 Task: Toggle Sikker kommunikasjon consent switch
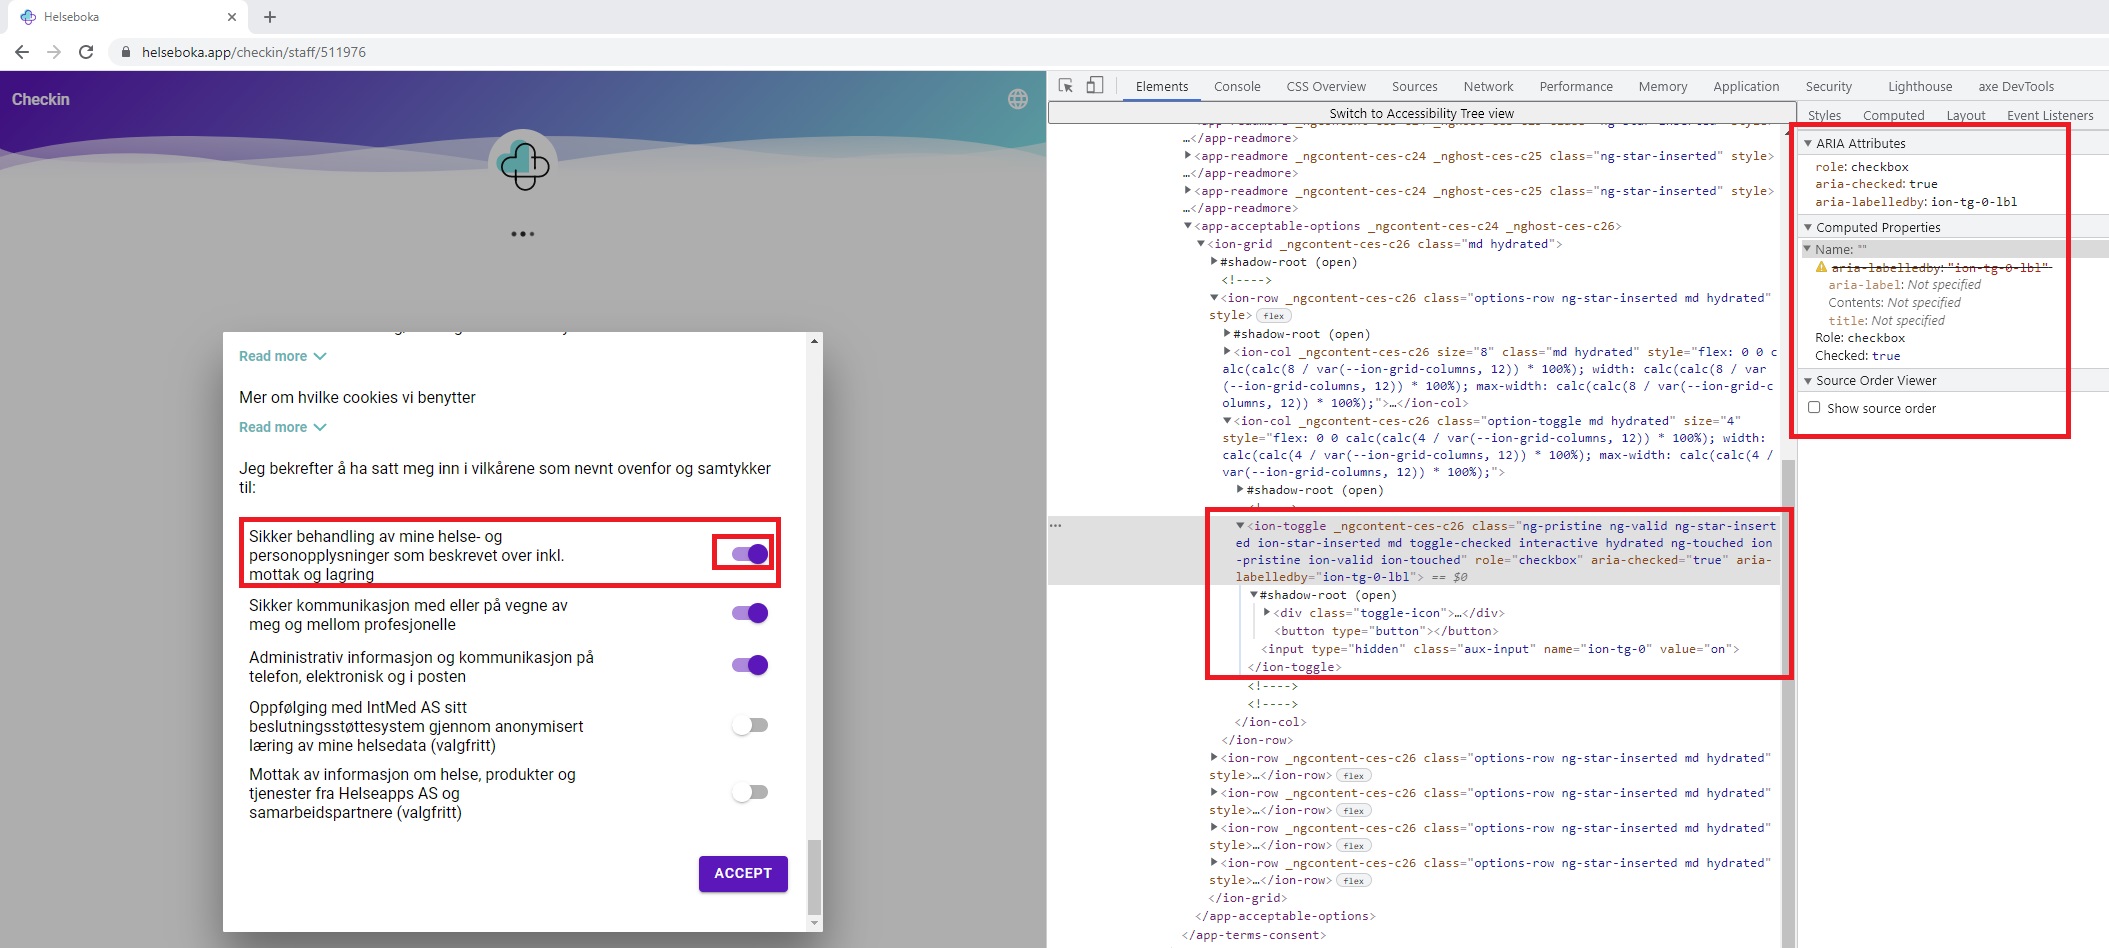click(749, 613)
